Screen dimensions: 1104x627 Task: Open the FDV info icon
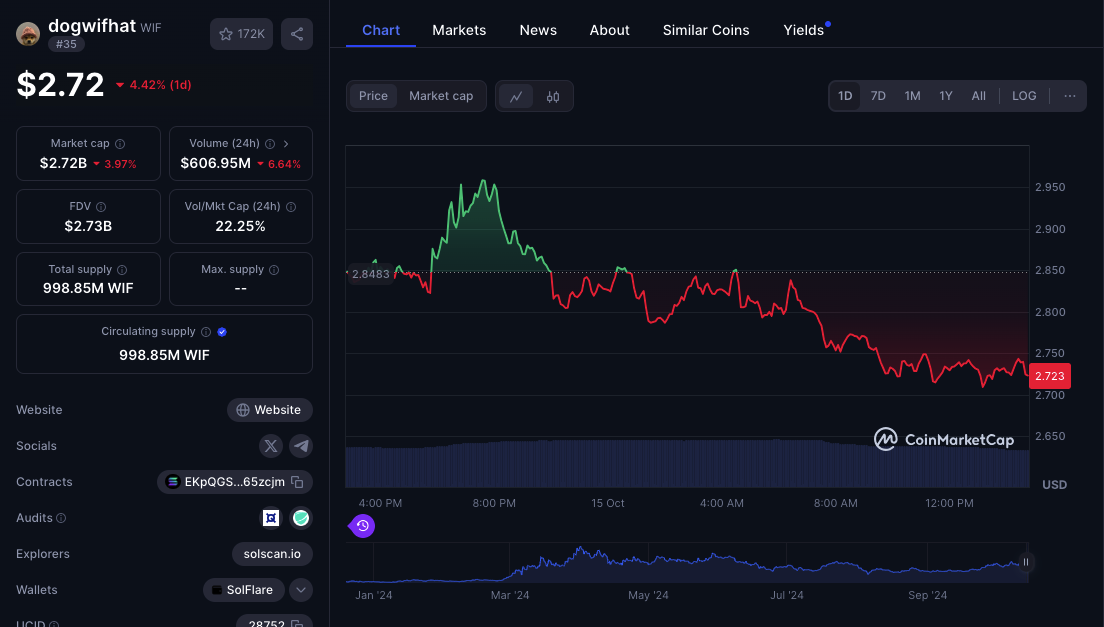coord(101,207)
